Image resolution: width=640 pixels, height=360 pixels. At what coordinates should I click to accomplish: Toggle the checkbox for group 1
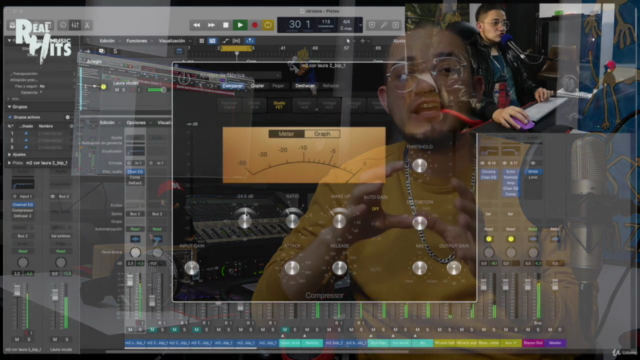pyautogui.click(x=26, y=133)
